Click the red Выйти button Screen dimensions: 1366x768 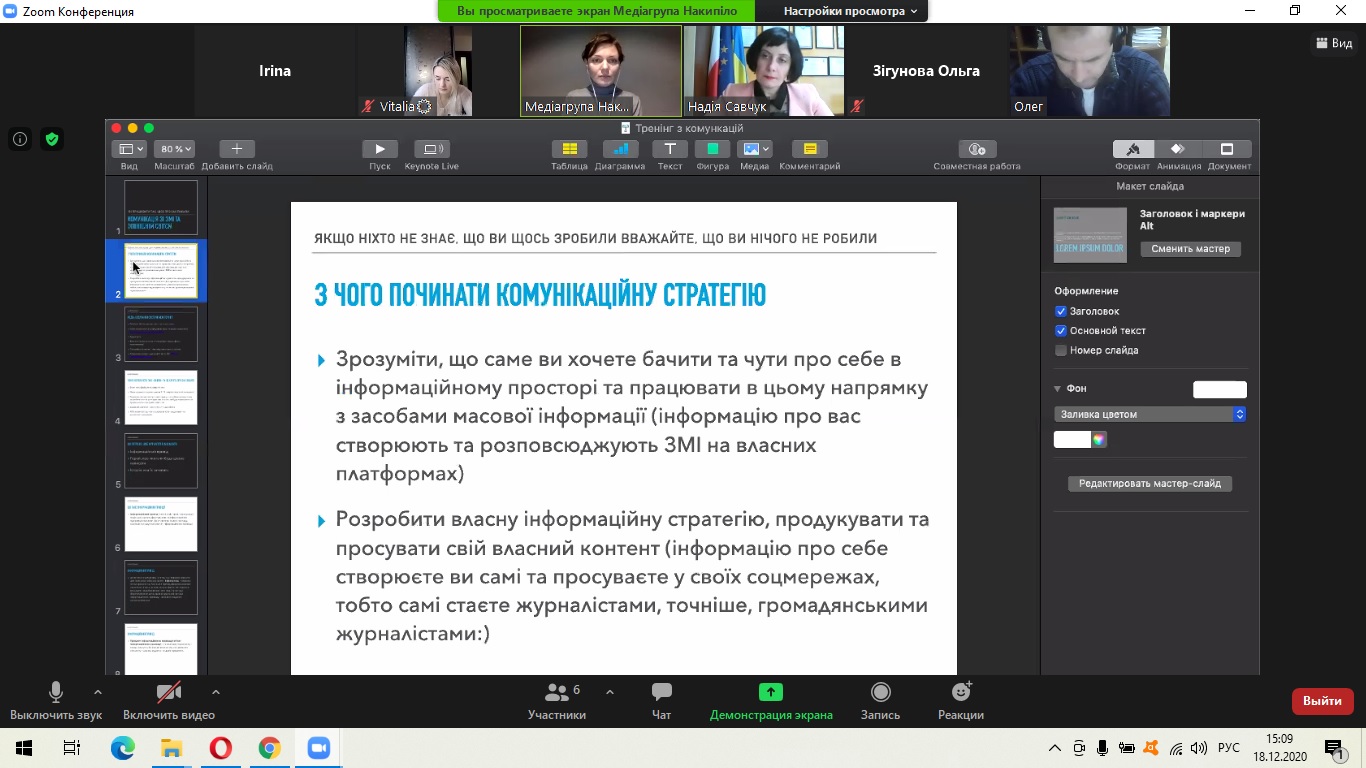pyautogui.click(x=1322, y=701)
